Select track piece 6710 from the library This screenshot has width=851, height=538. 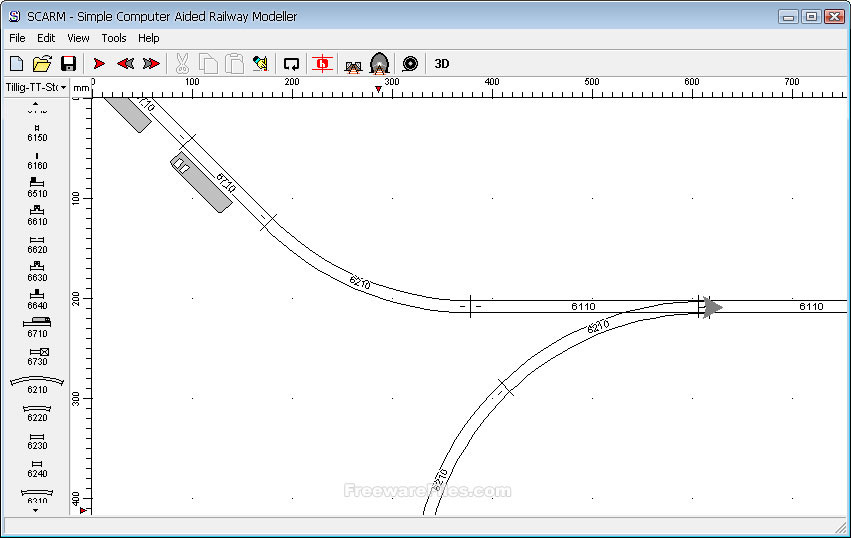coord(37,326)
